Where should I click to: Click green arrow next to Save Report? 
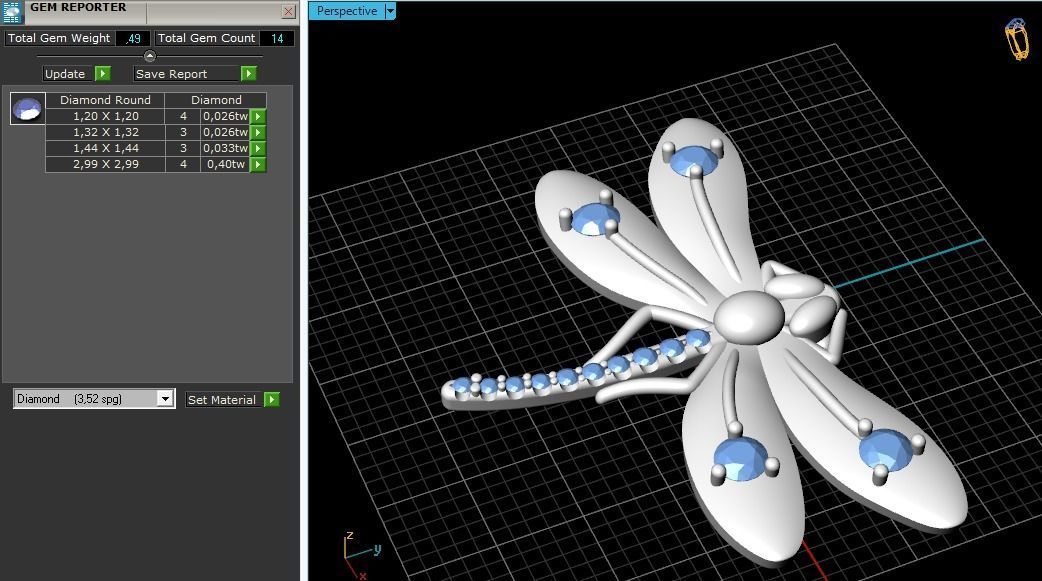[x=249, y=74]
